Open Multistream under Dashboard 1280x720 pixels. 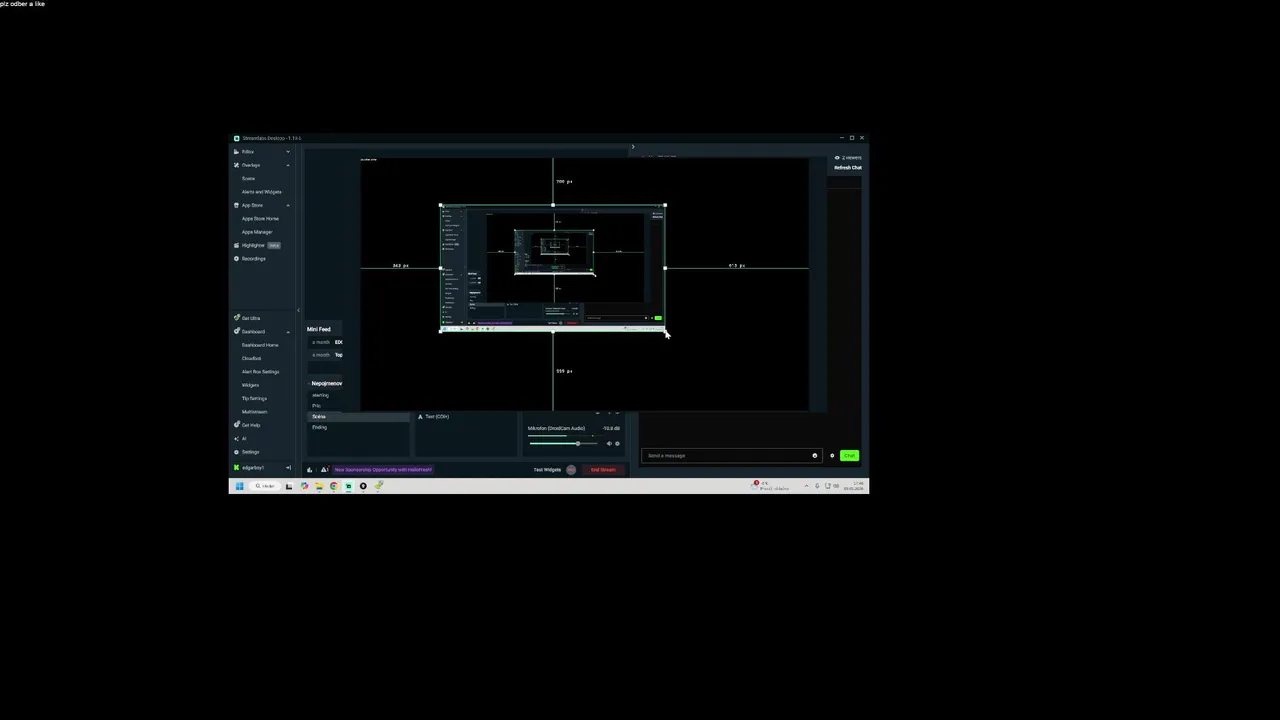(254, 412)
